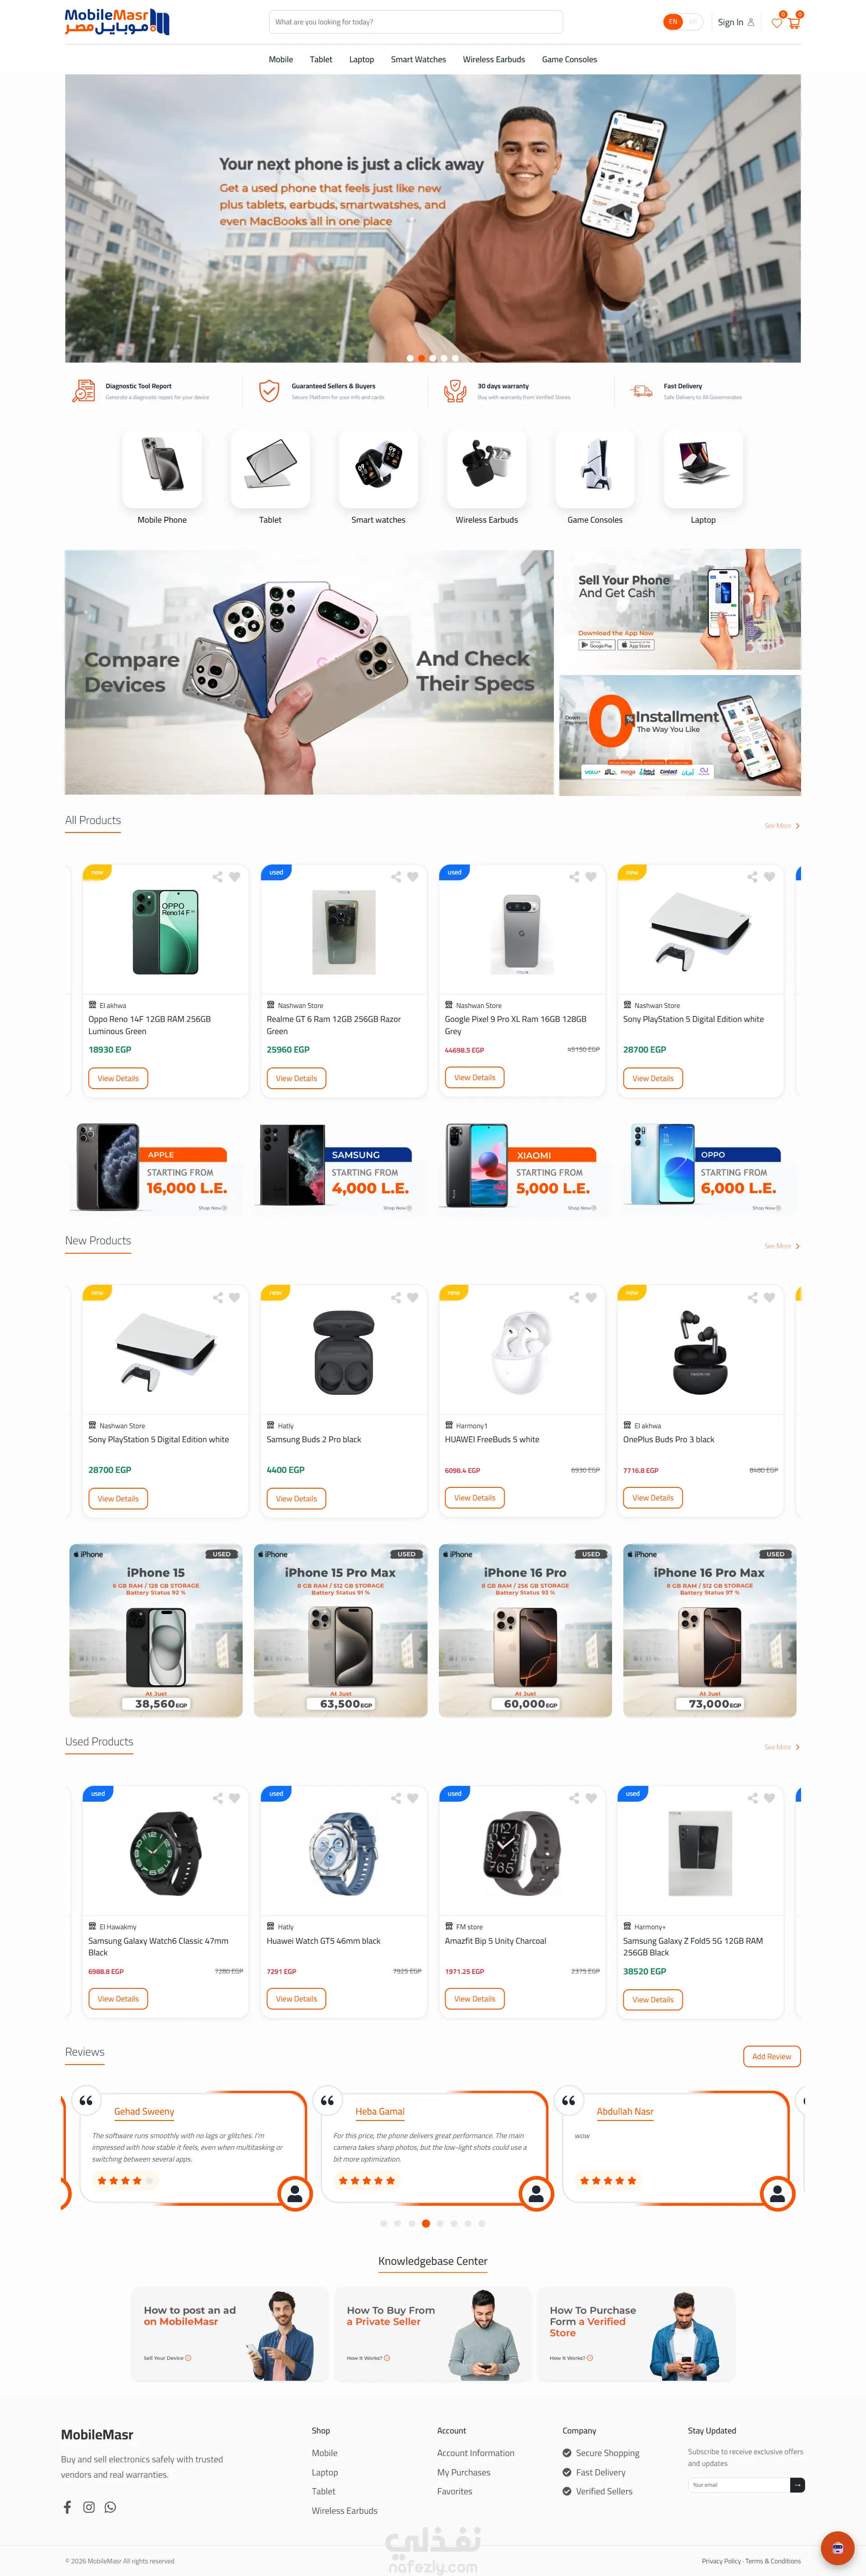The height and width of the screenshot is (2576, 866).
Task: Open the Facebook icon in footer
Action: click(67, 2507)
